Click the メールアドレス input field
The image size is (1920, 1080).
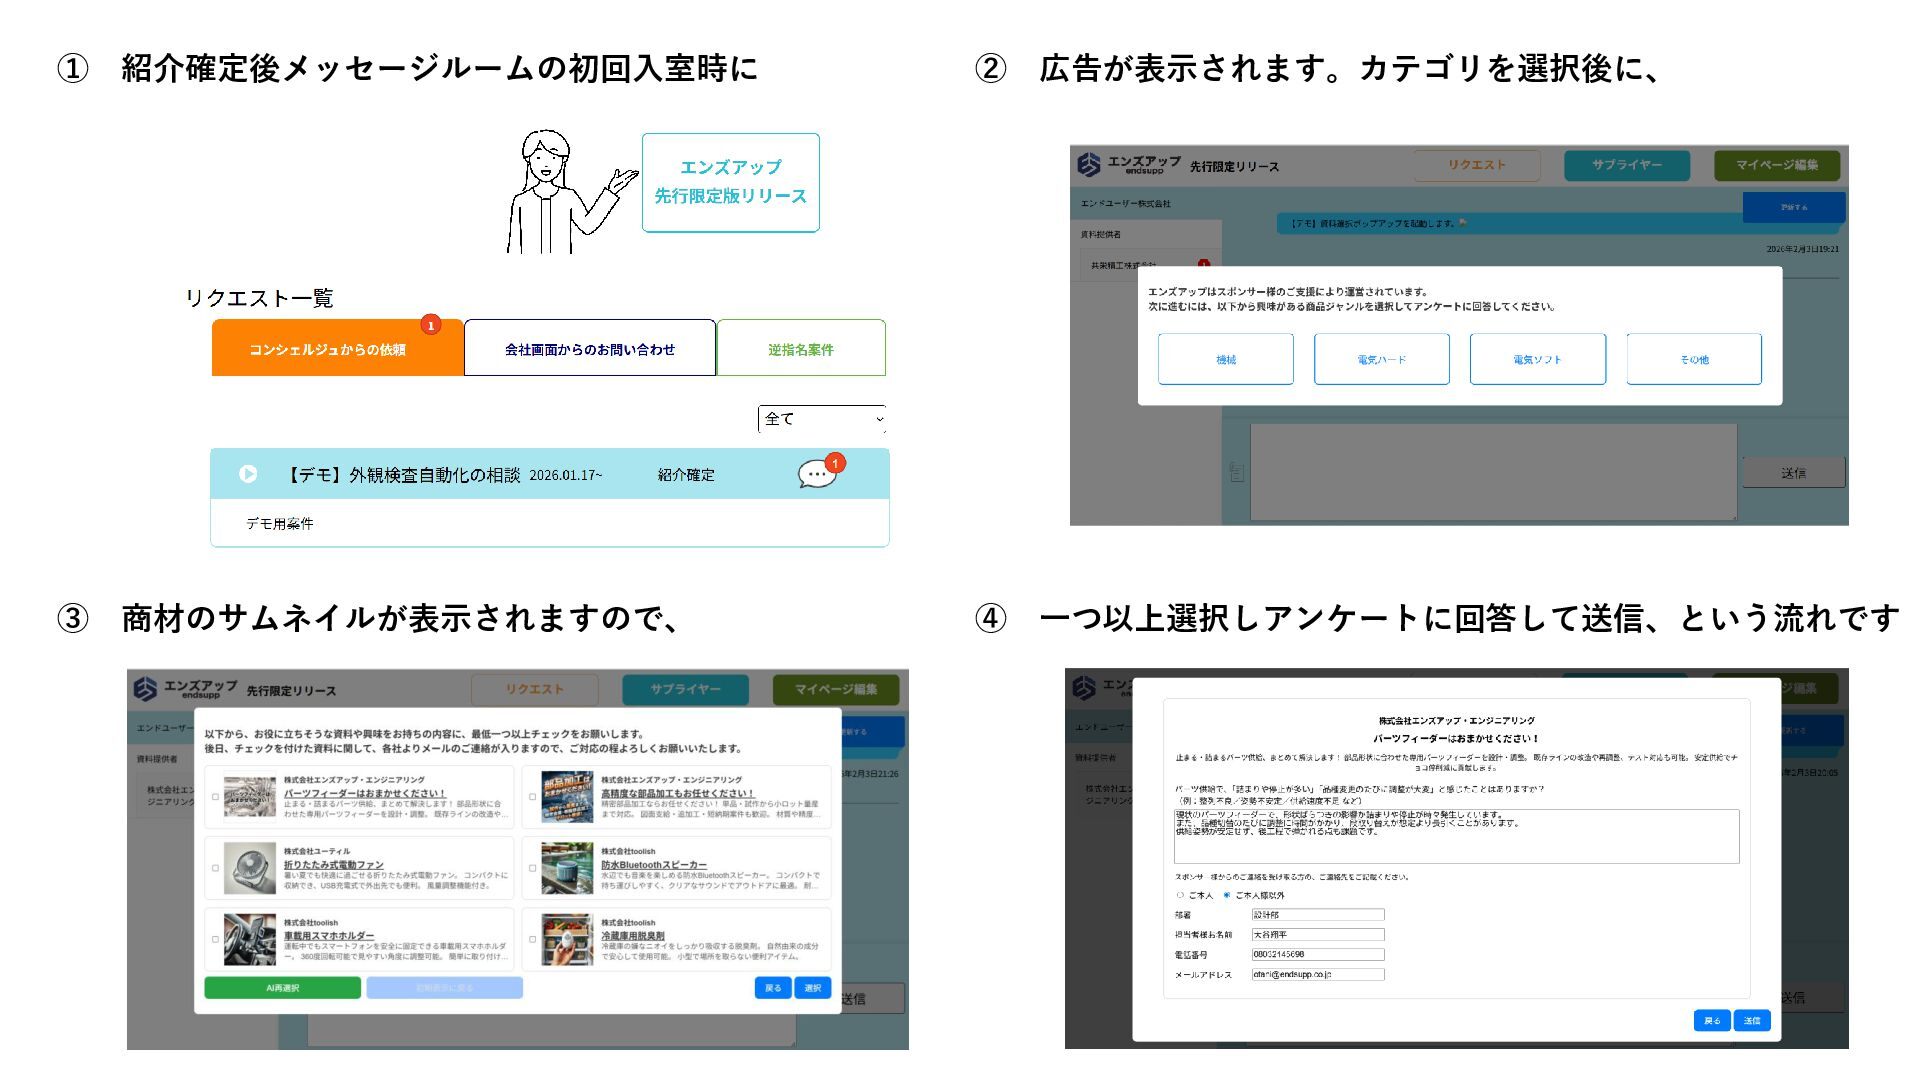(1317, 974)
